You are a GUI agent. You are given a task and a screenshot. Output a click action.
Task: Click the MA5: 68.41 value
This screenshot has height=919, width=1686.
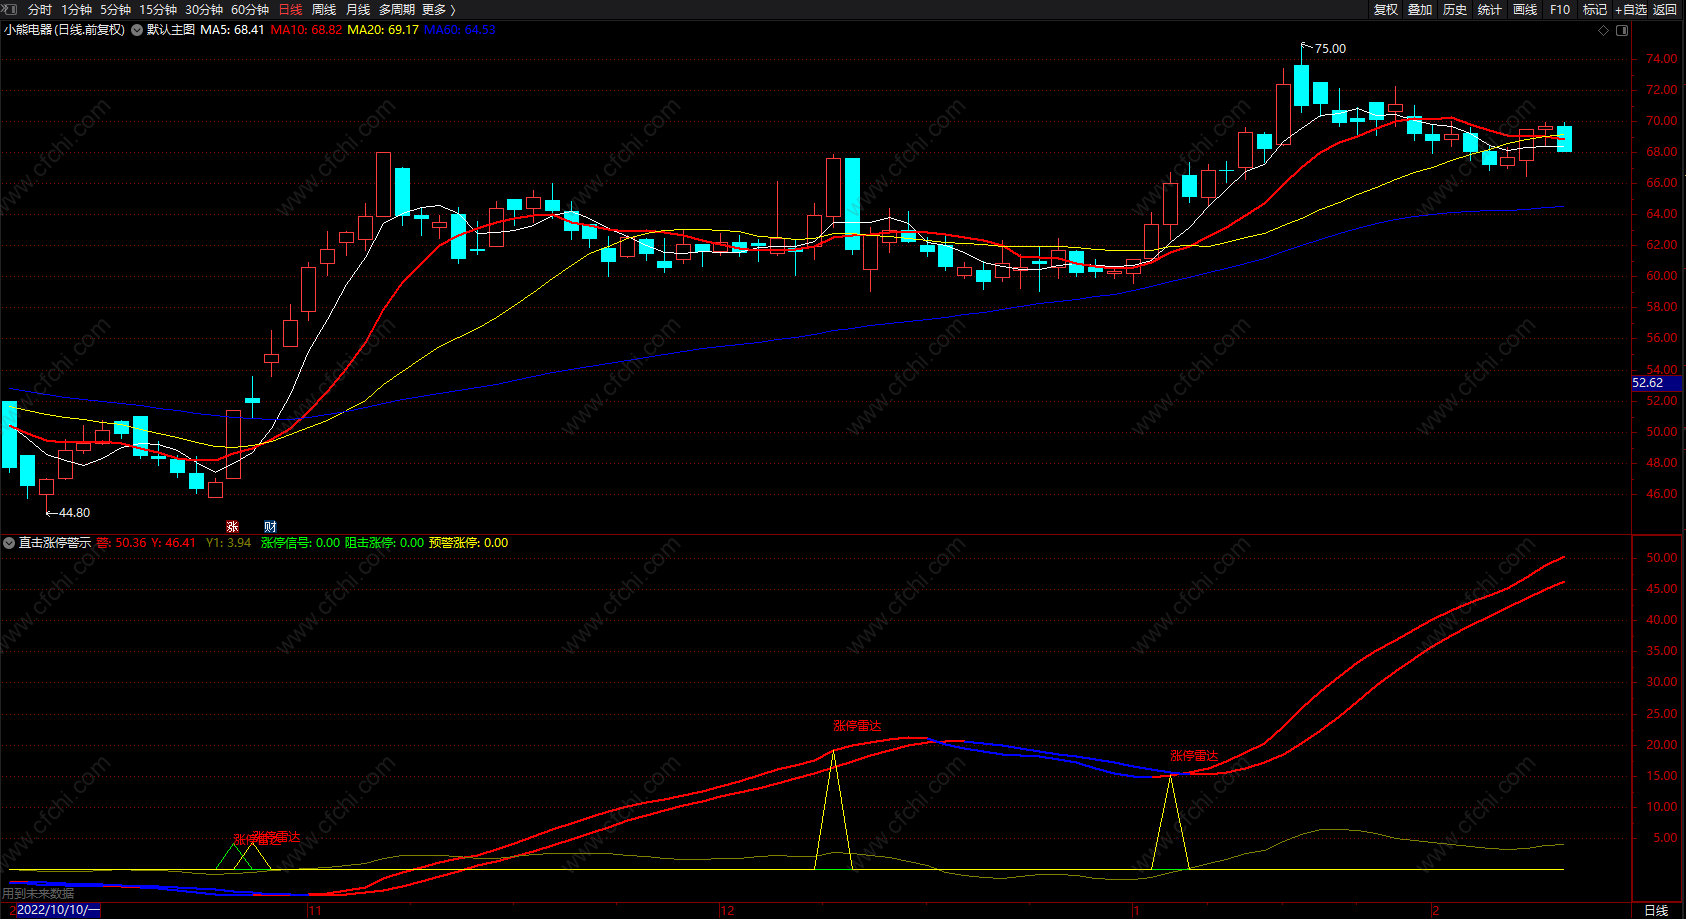click(x=233, y=30)
